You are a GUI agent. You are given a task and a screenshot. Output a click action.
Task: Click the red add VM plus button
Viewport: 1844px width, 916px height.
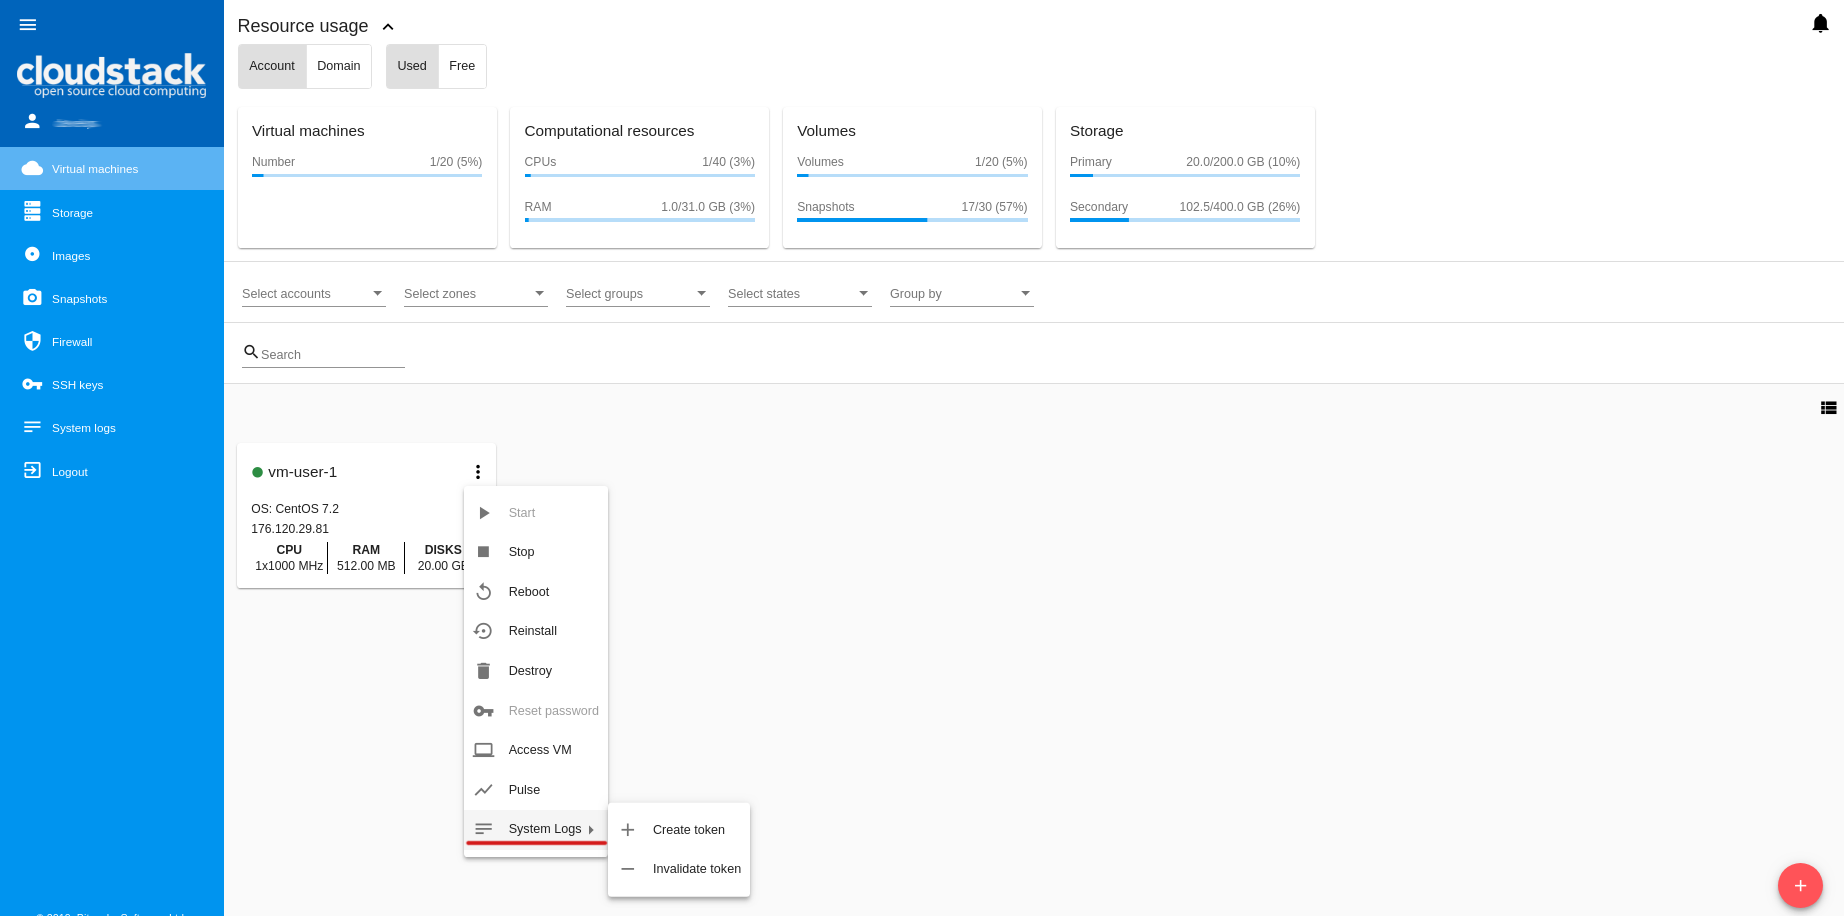pyautogui.click(x=1800, y=886)
